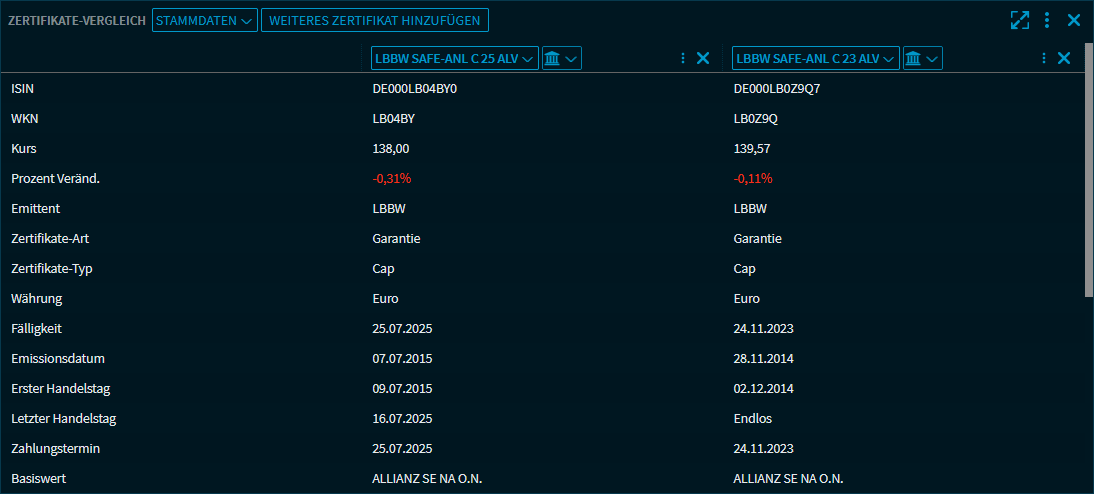Click the Endlos last trading day value
Image resolution: width=1094 pixels, height=494 pixels.
[753, 418]
